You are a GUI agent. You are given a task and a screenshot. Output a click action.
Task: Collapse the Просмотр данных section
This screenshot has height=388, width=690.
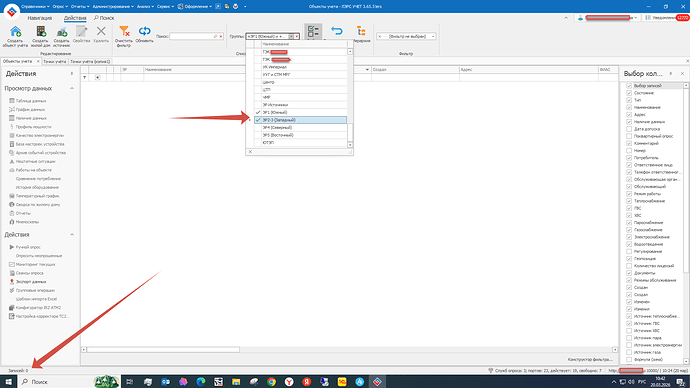[72, 88]
